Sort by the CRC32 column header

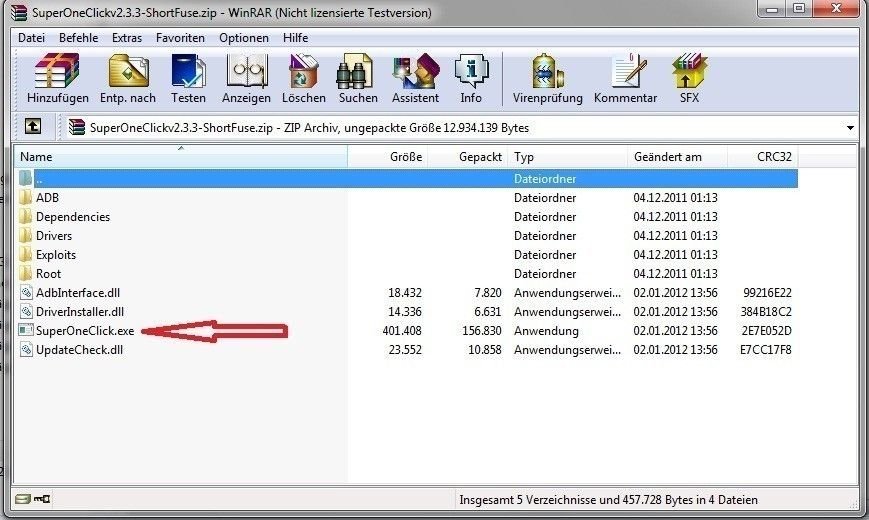[763, 156]
